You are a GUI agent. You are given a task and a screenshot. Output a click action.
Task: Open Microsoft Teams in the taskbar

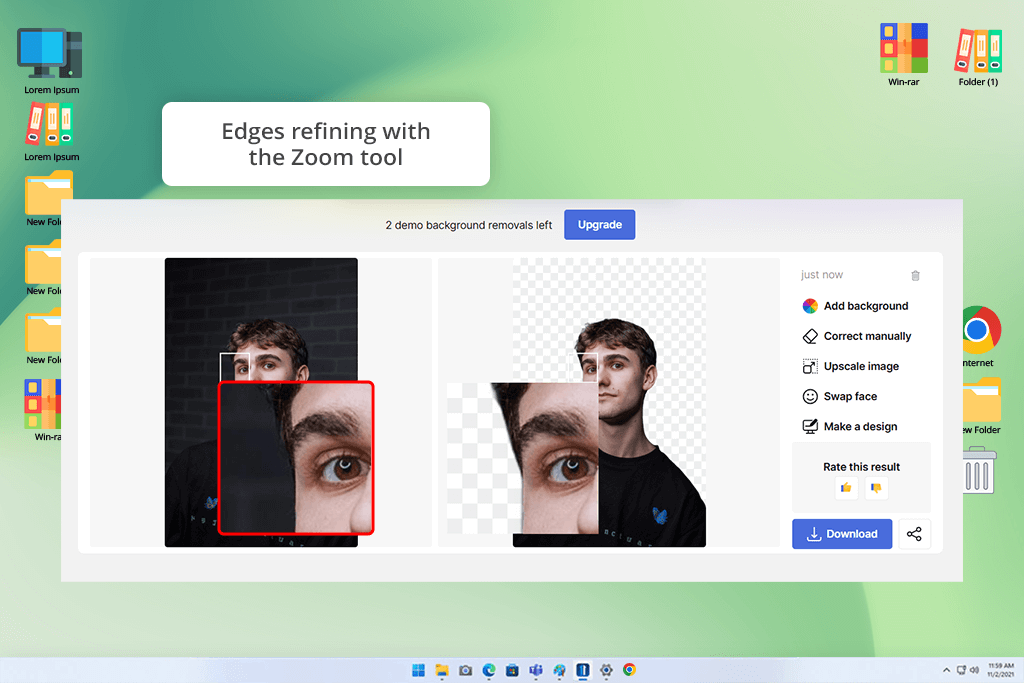pyautogui.click(x=536, y=670)
